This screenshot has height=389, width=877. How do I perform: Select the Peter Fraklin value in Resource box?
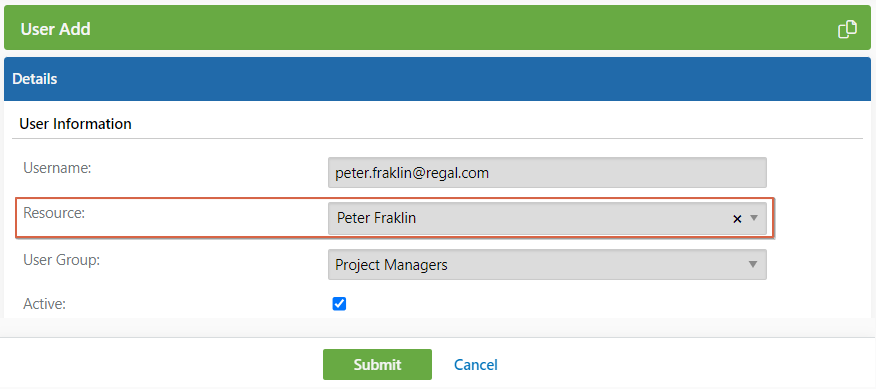376,218
